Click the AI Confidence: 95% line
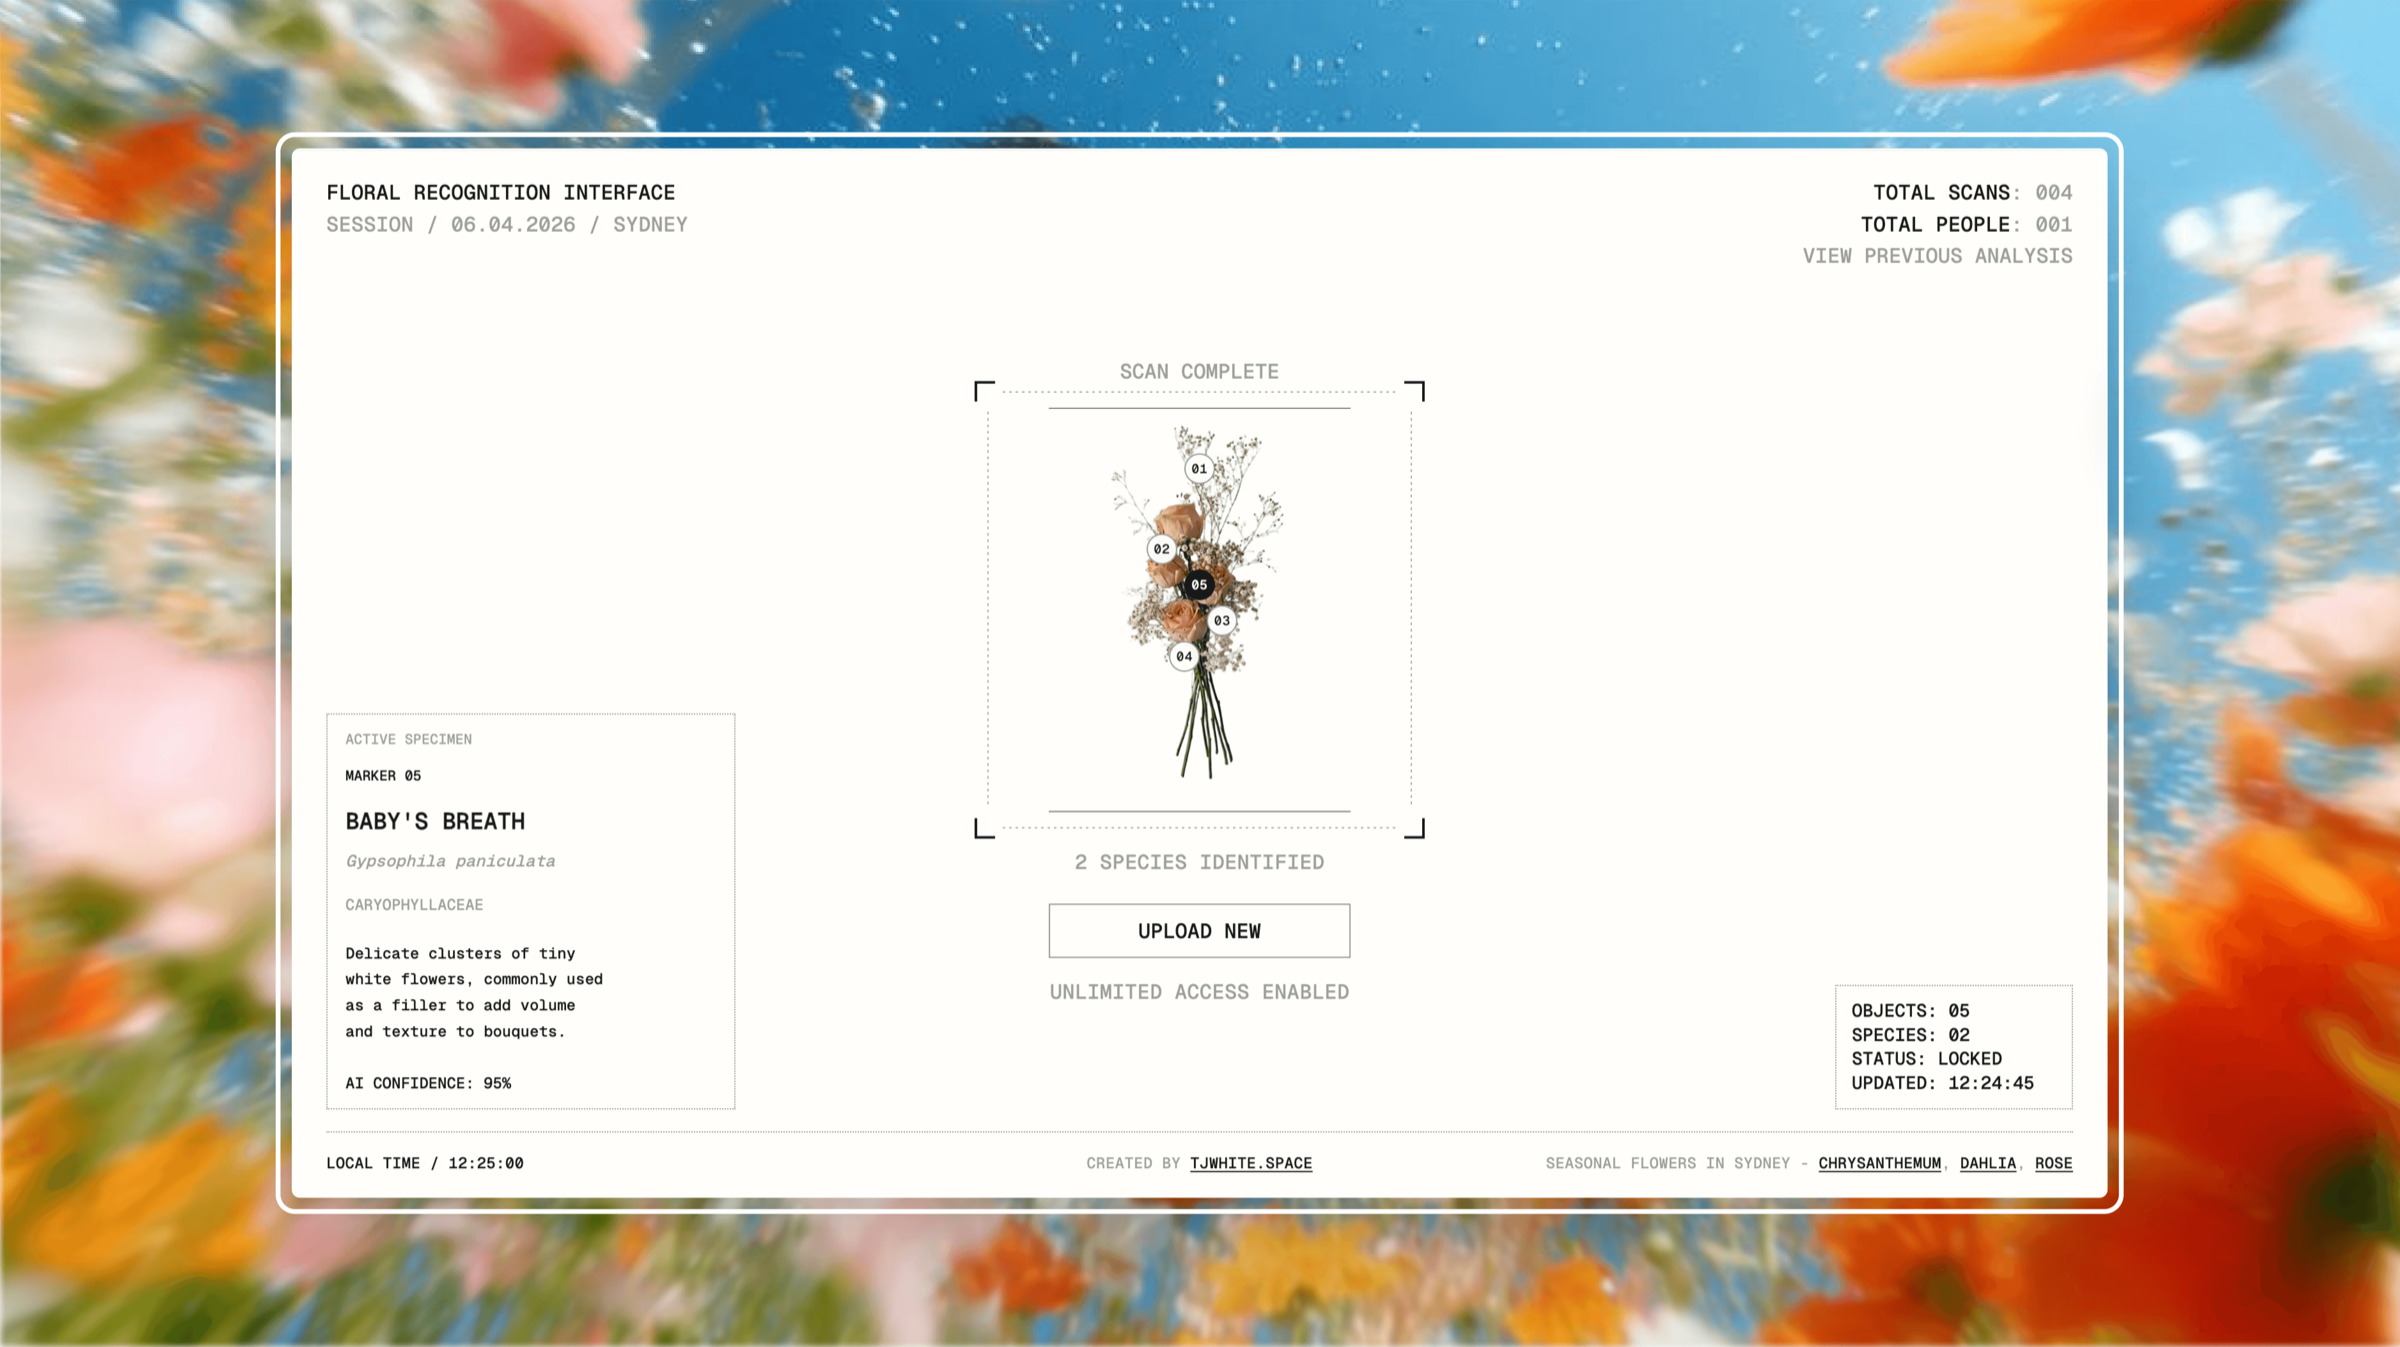2400x1347 pixels. (x=428, y=1083)
